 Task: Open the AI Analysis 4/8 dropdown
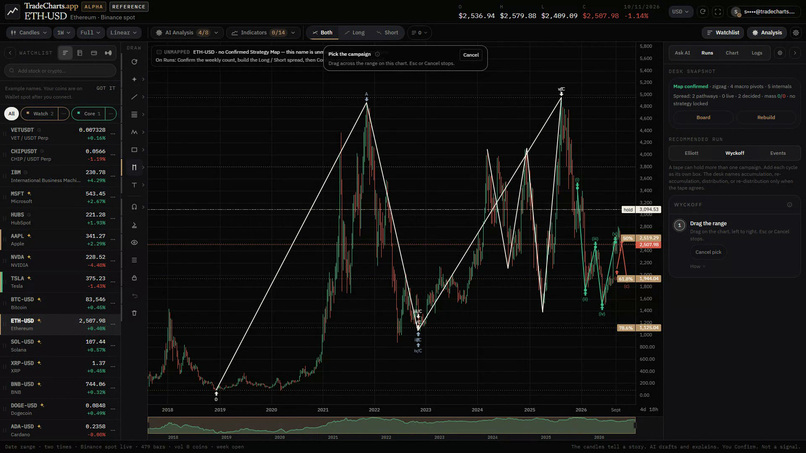point(187,32)
